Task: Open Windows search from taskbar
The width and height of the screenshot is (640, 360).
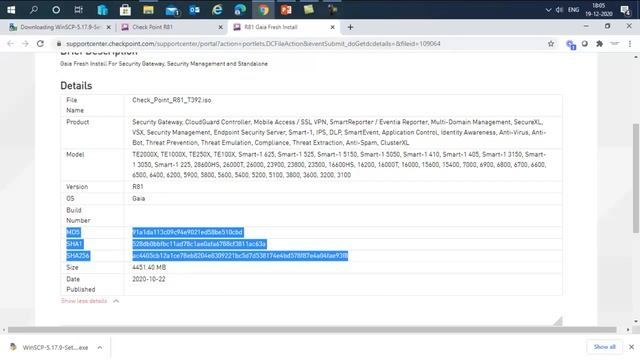Action: tap(33, 9)
